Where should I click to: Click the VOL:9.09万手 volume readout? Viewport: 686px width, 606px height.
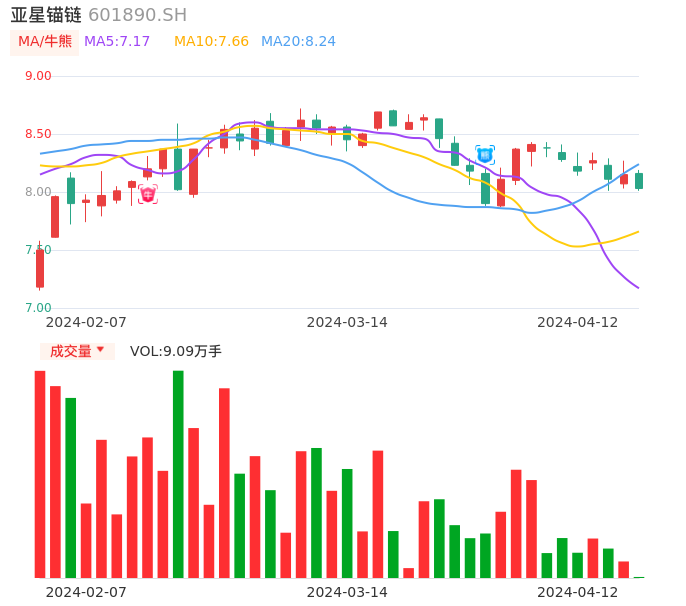(x=176, y=351)
